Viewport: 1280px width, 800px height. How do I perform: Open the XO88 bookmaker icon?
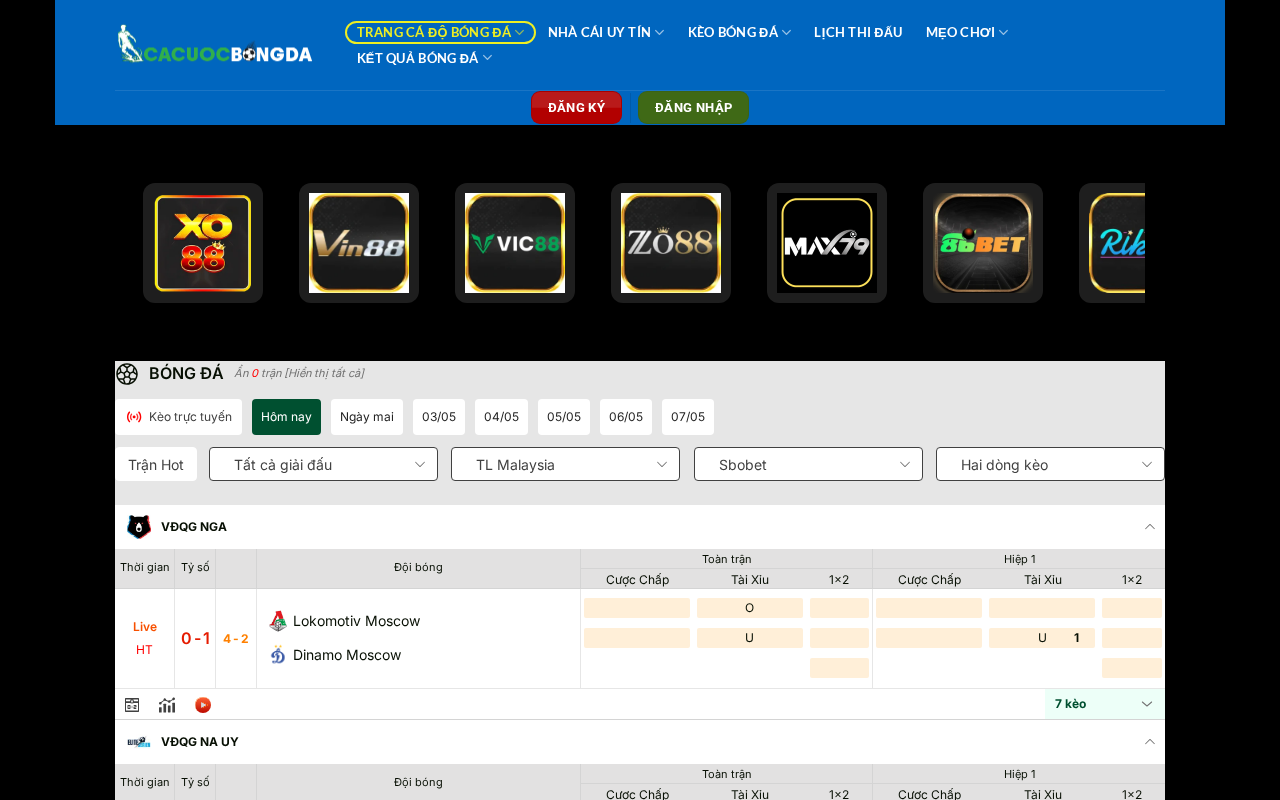tap(203, 243)
